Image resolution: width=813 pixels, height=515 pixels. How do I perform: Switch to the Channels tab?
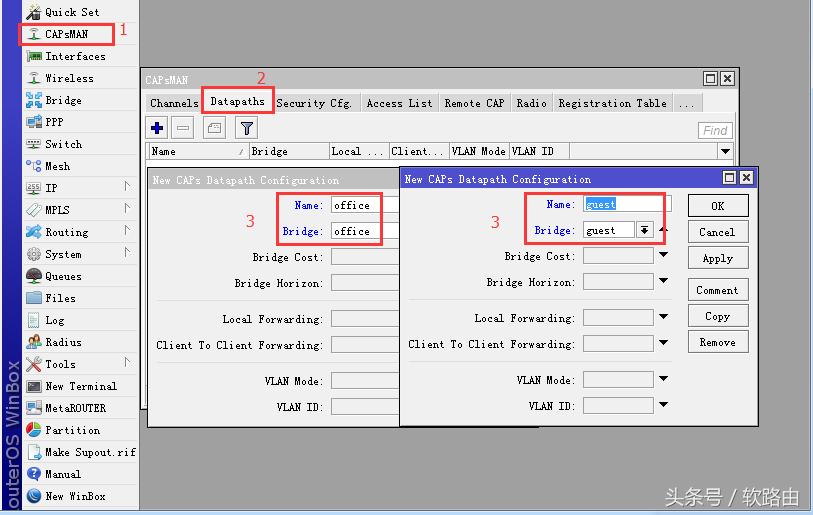tap(174, 103)
